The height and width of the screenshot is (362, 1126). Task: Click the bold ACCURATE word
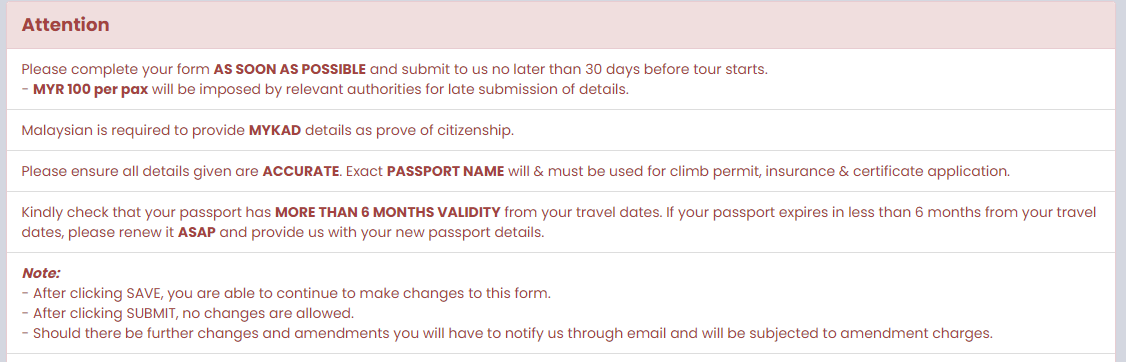click(301, 172)
